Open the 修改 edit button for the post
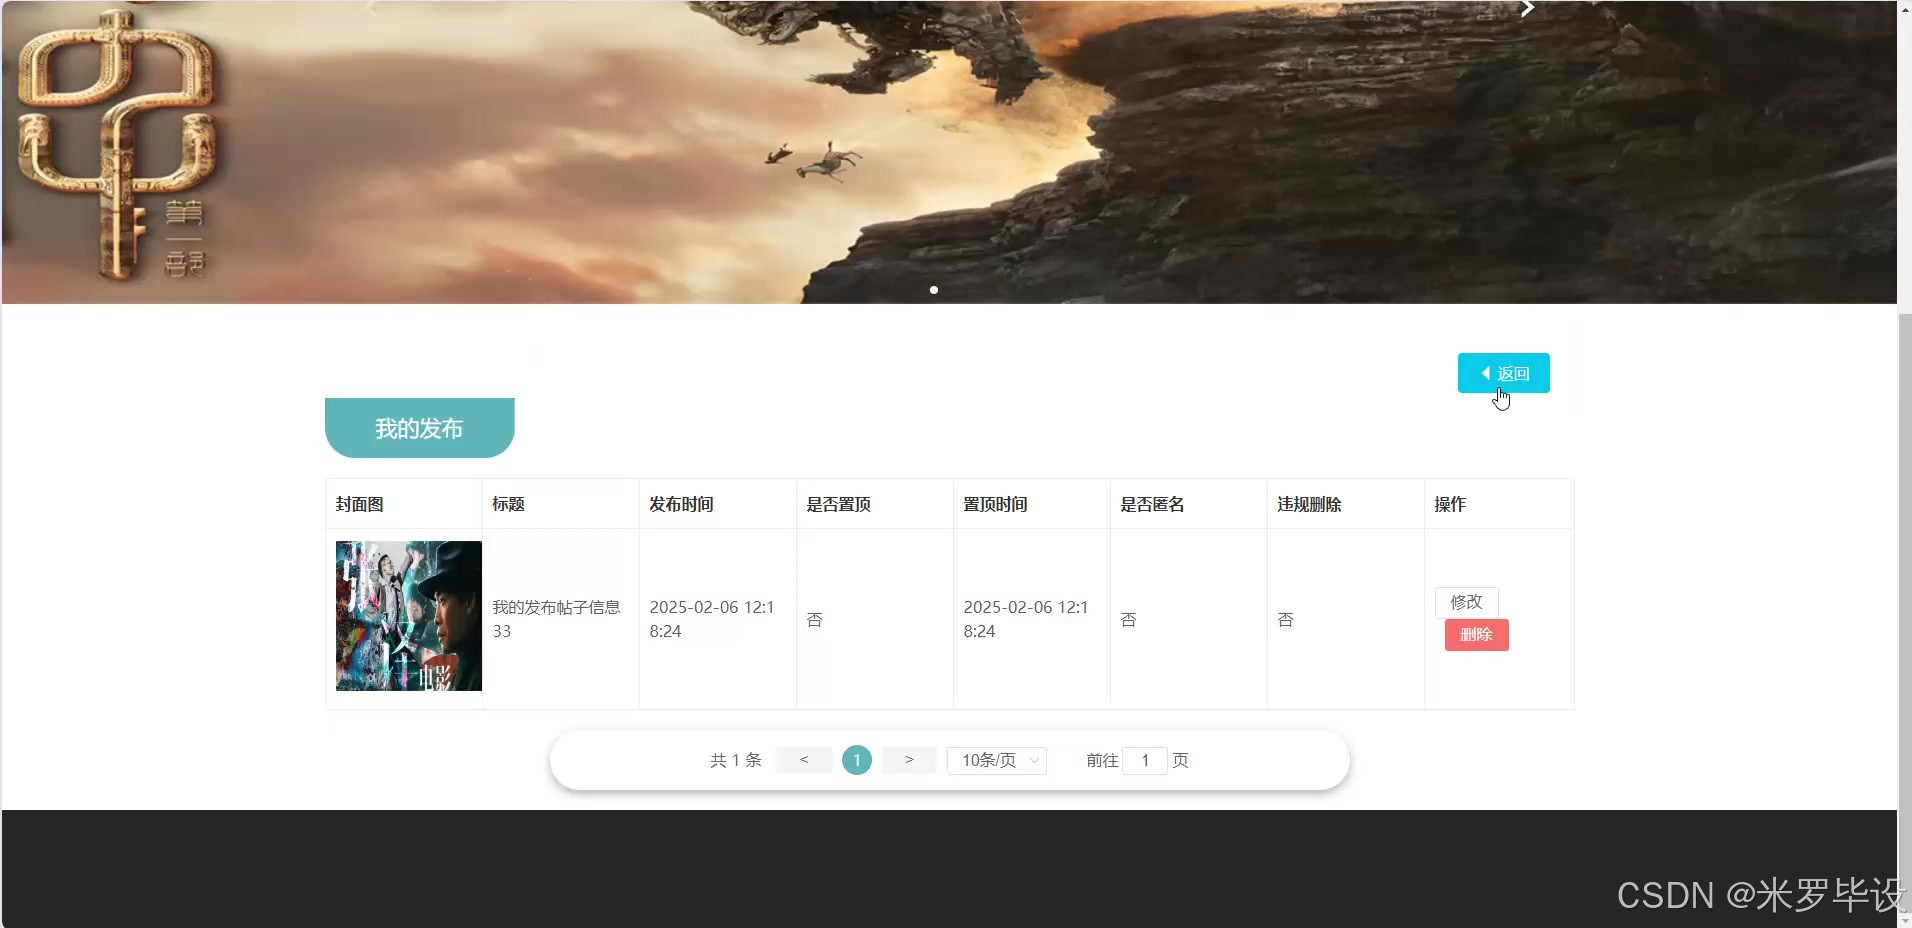 tap(1466, 602)
